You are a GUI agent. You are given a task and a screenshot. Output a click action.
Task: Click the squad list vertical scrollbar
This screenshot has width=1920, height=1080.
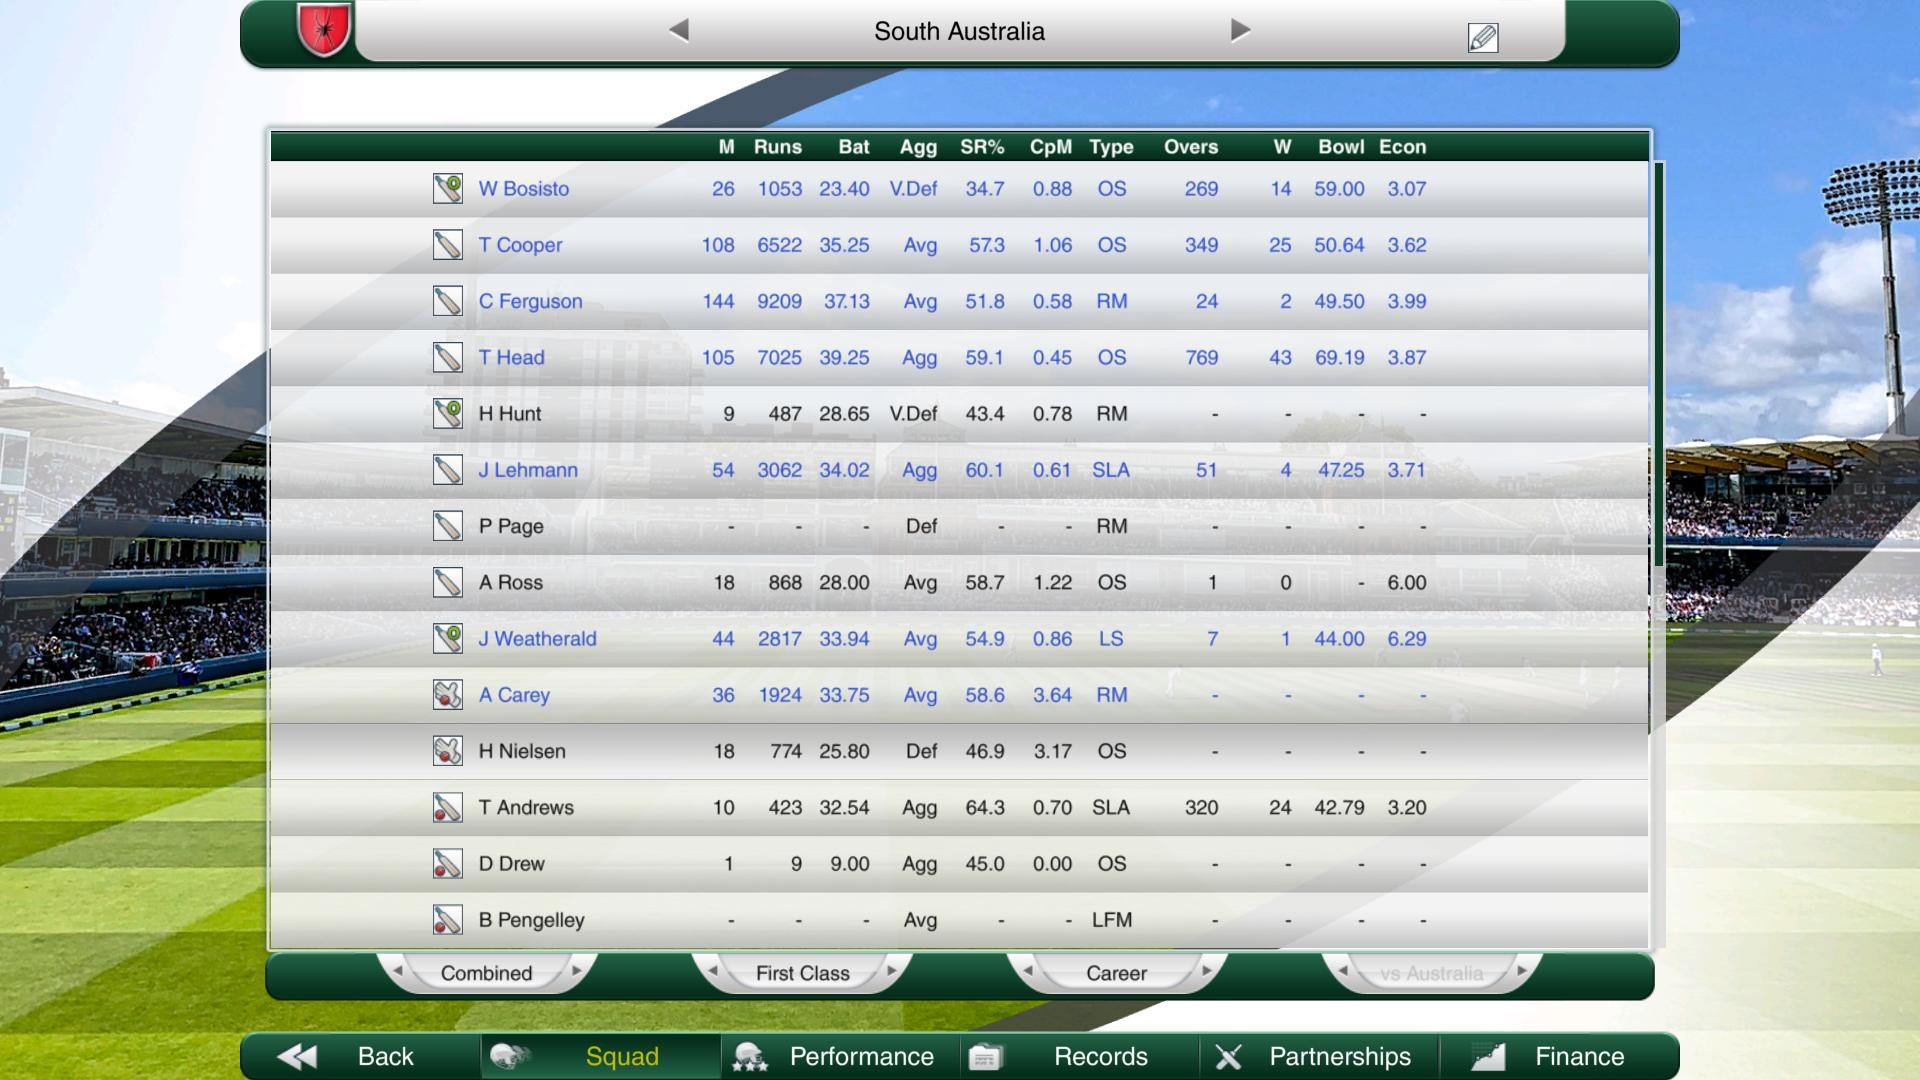coord(1658,364)
